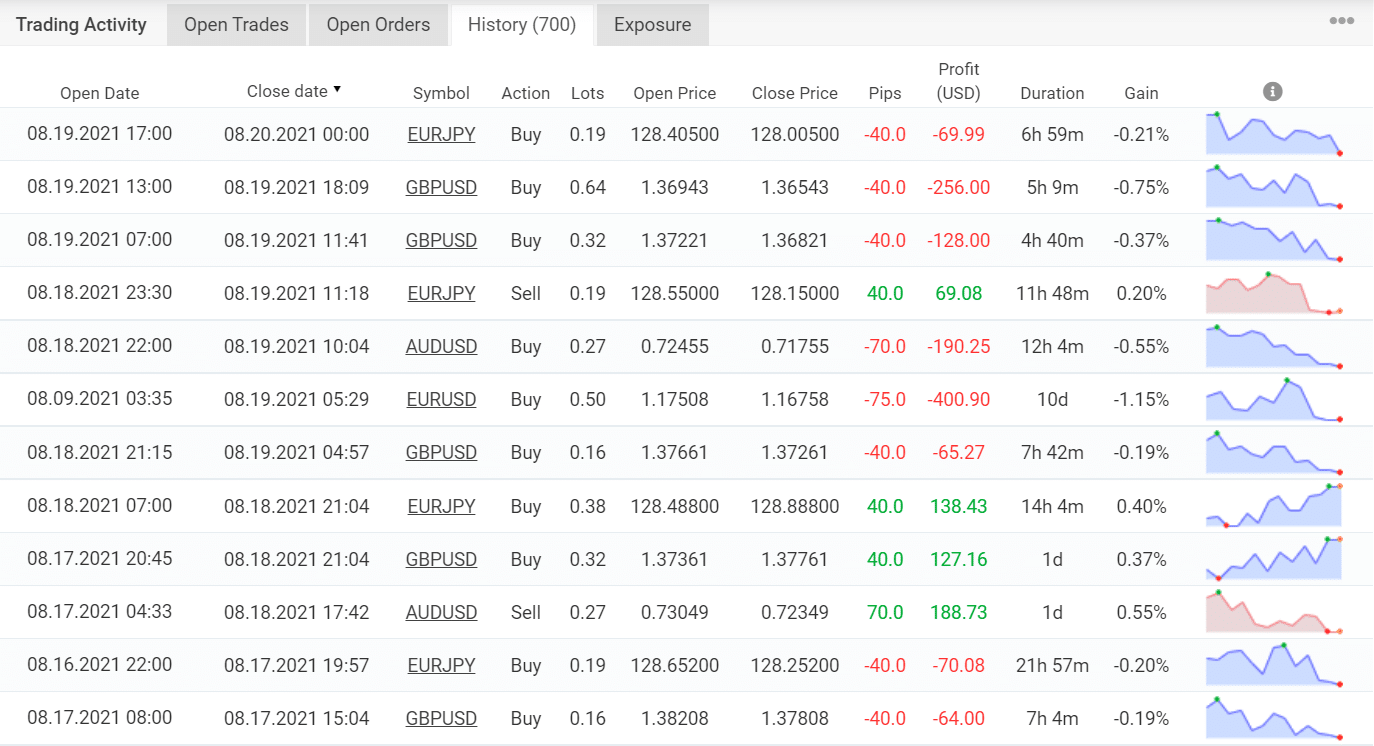Select the Trading Activity heading
The image size is (1374, 746).
click(81, 25)
